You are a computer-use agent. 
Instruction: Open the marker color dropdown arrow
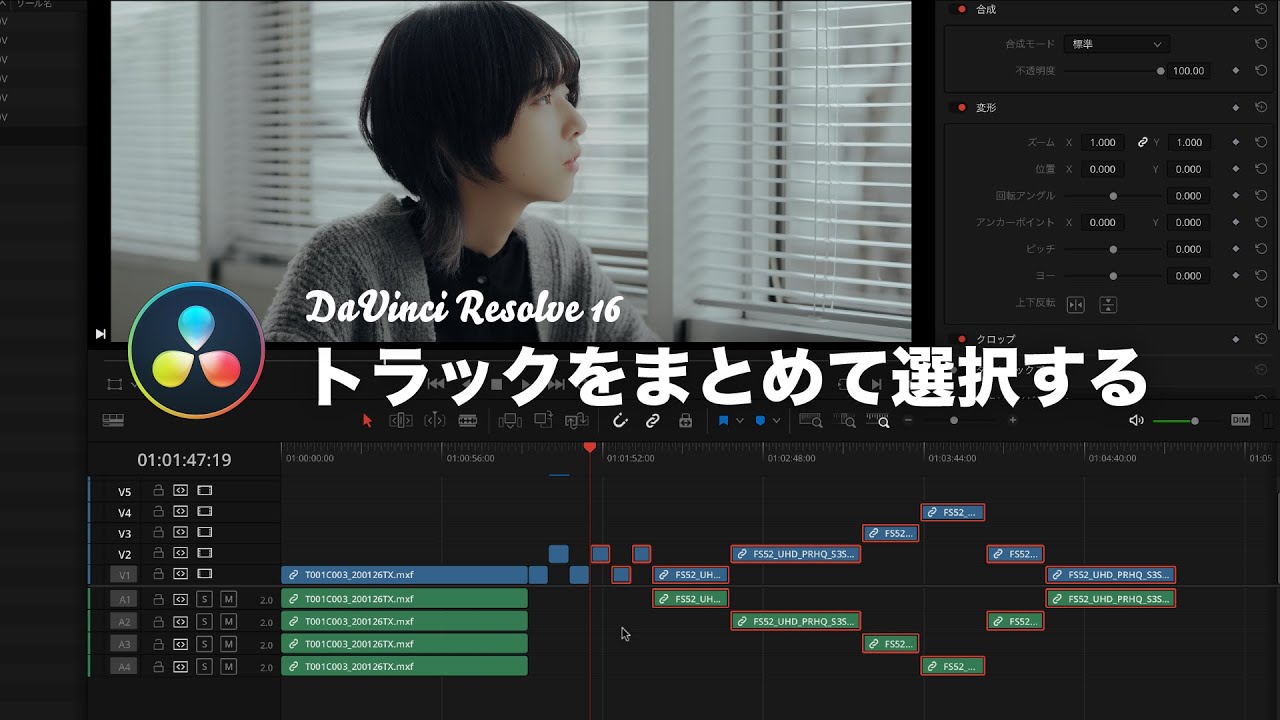pos(776,421)
